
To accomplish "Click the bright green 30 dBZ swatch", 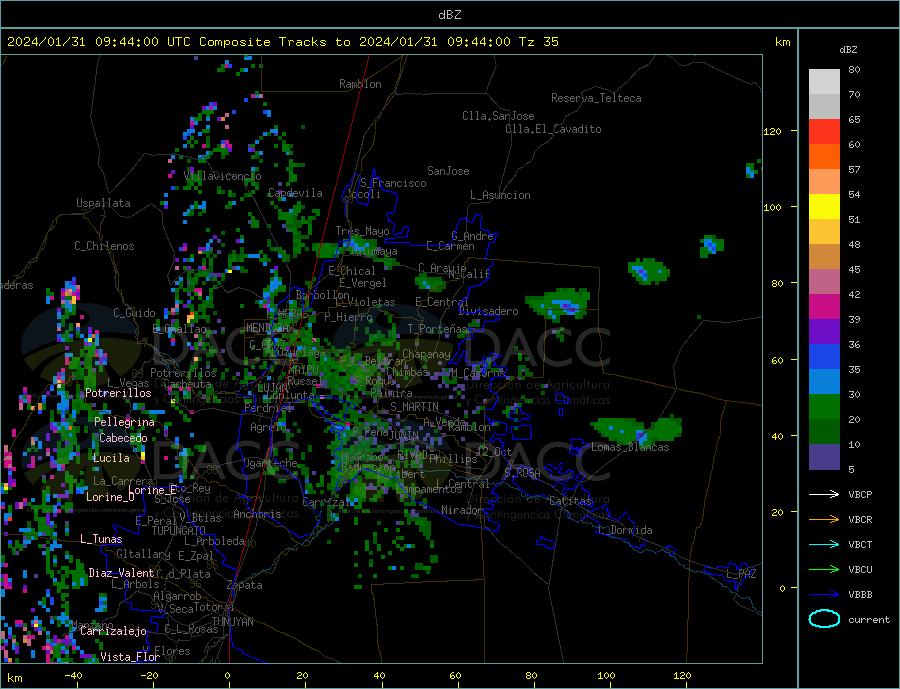I will (x=824, y=407).
